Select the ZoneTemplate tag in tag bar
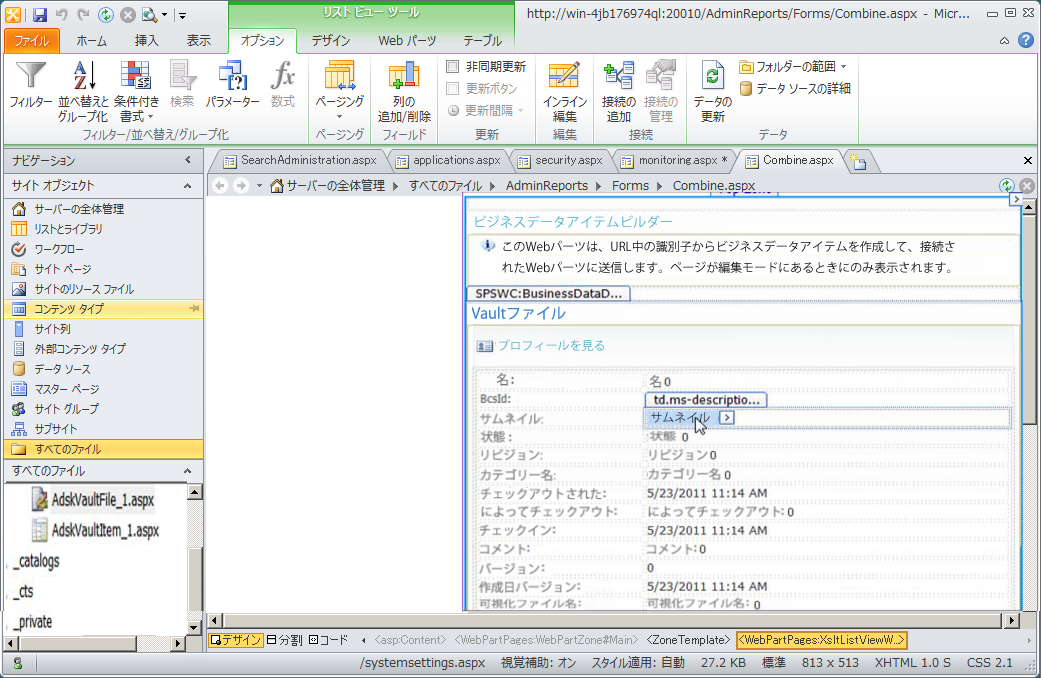The height and width of the screenshot is (678, 1041). click(688, 640)
